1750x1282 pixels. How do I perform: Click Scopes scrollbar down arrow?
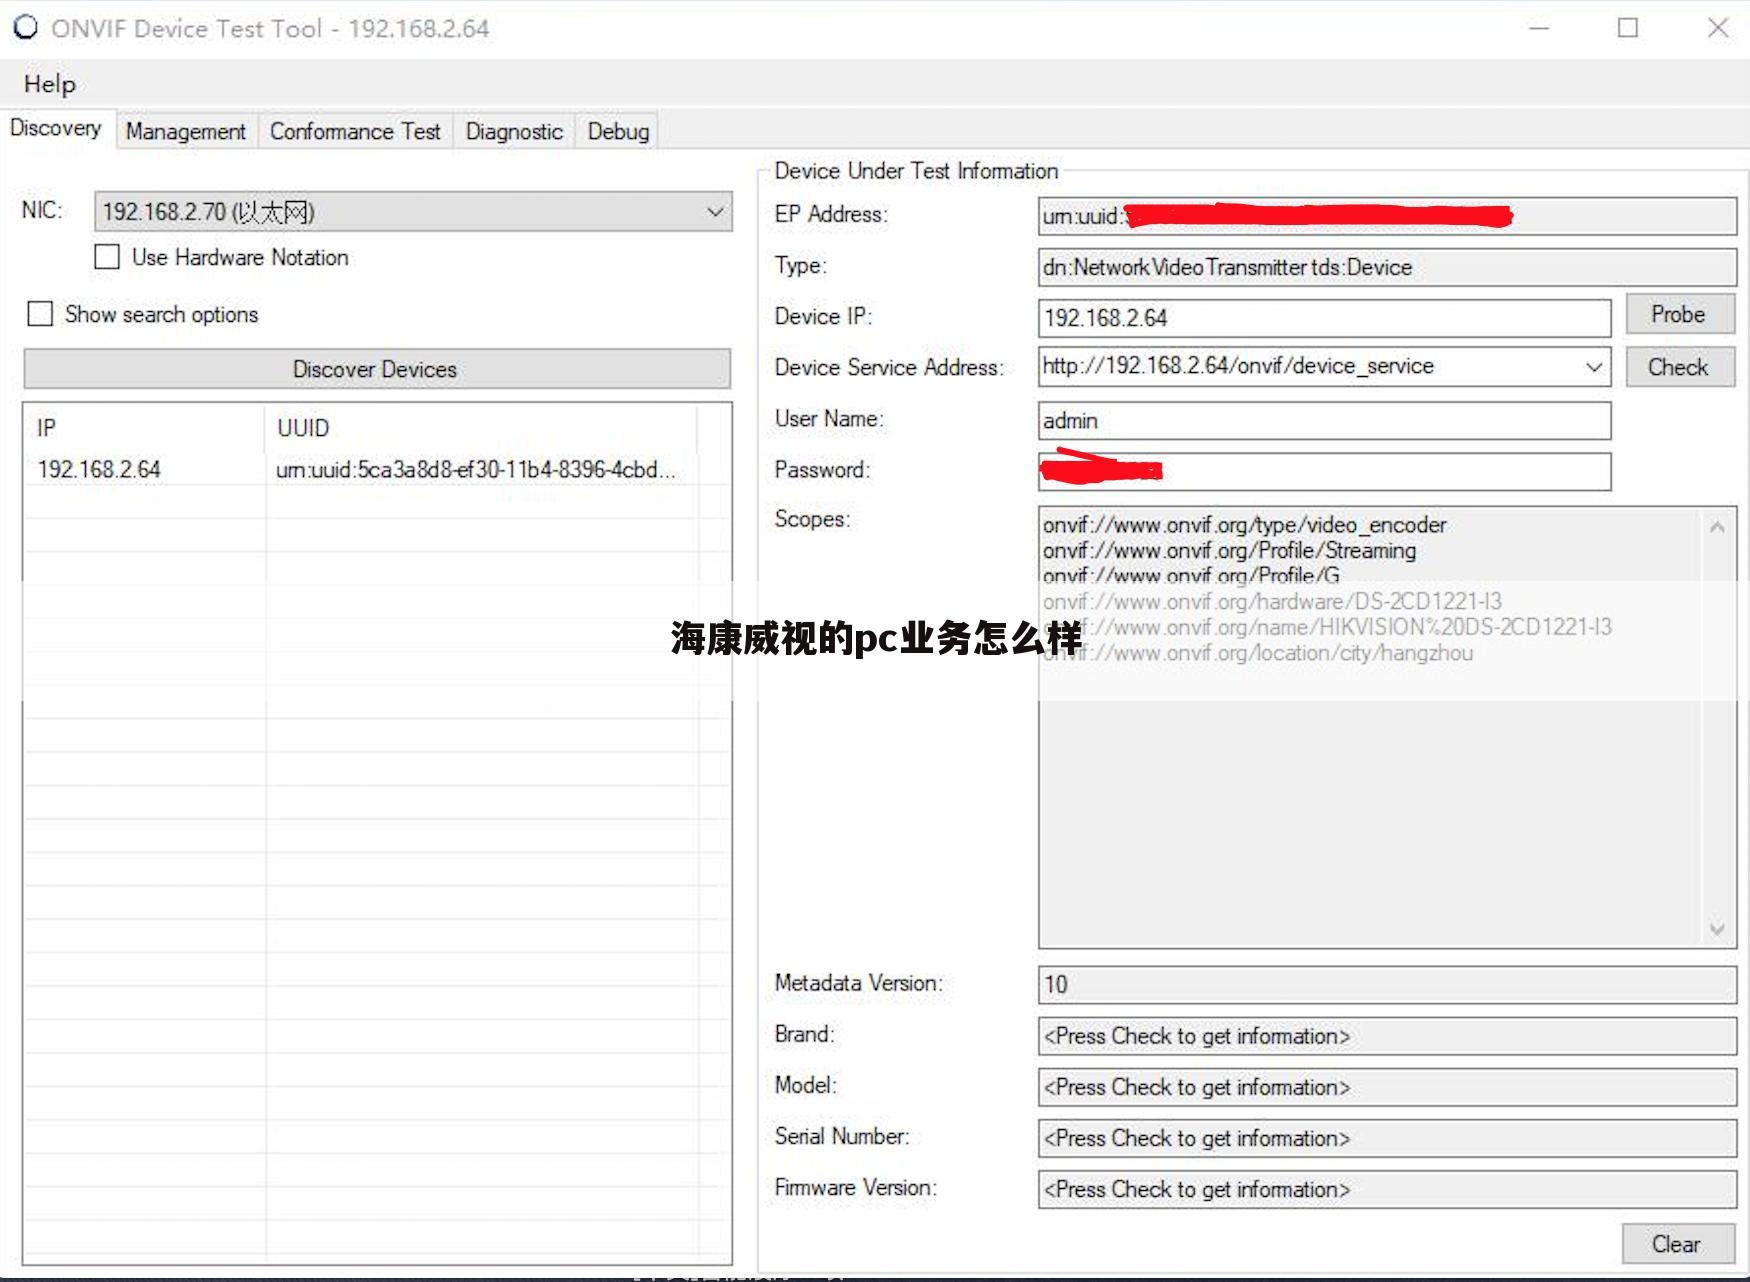(x=1717, y=929)
